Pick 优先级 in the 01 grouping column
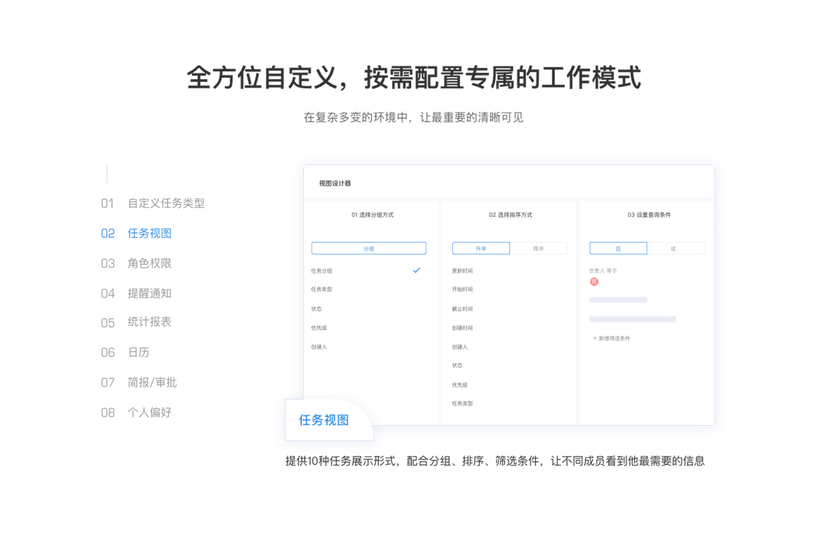The image size is (828, 552). pos(319,328)
